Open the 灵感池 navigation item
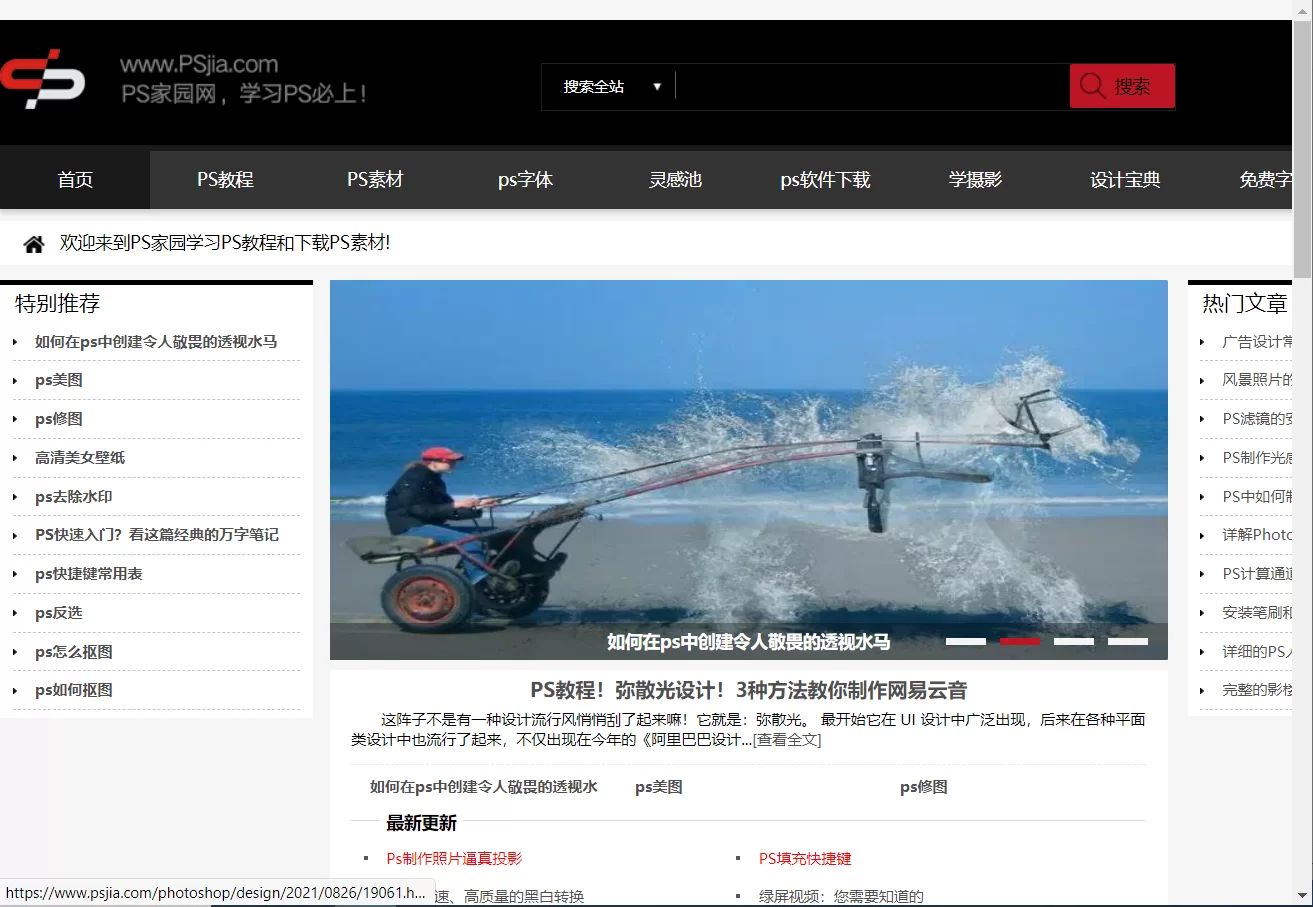This screenshot has width=1313, height=907. click(675, 179)
